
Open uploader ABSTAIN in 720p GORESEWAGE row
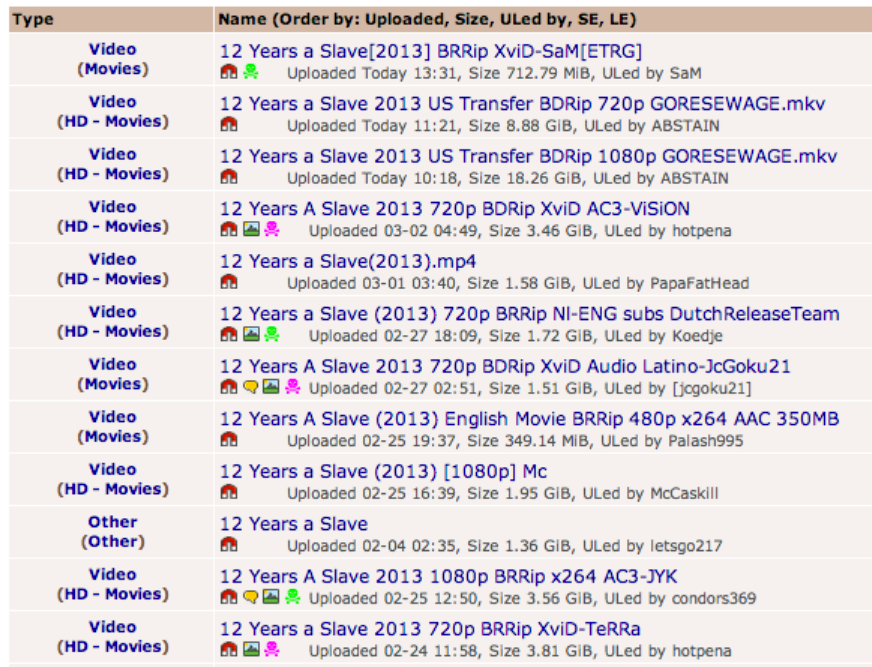point(686,126)
